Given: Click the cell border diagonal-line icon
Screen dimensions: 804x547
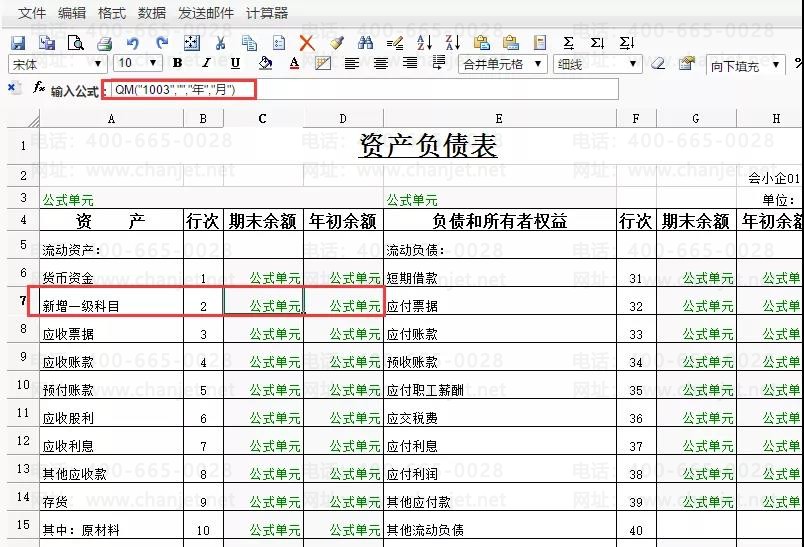Looking at the screenshot, I should coord(323,63).
